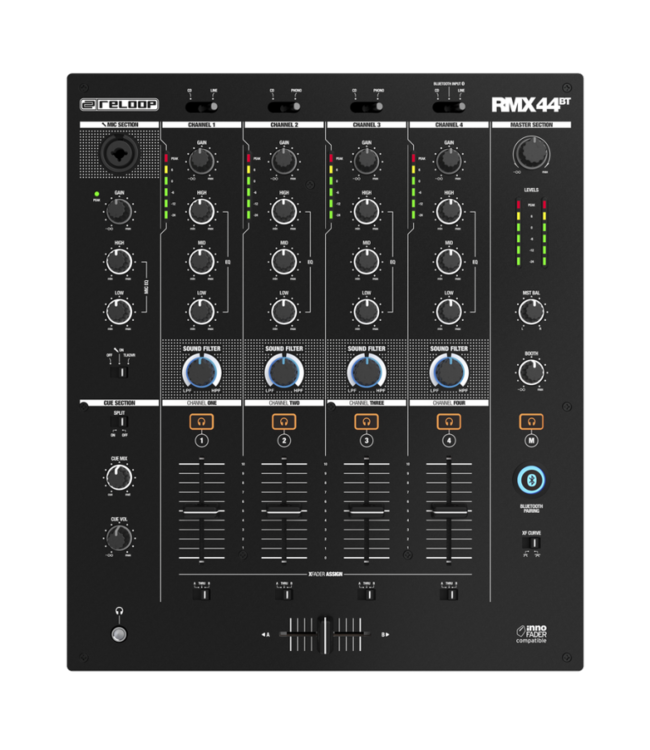Toggle the Channel 2 CD/Phono input switch
Image resolution: width=650 pixels, height=750 pixels.
tap(284, 107)
